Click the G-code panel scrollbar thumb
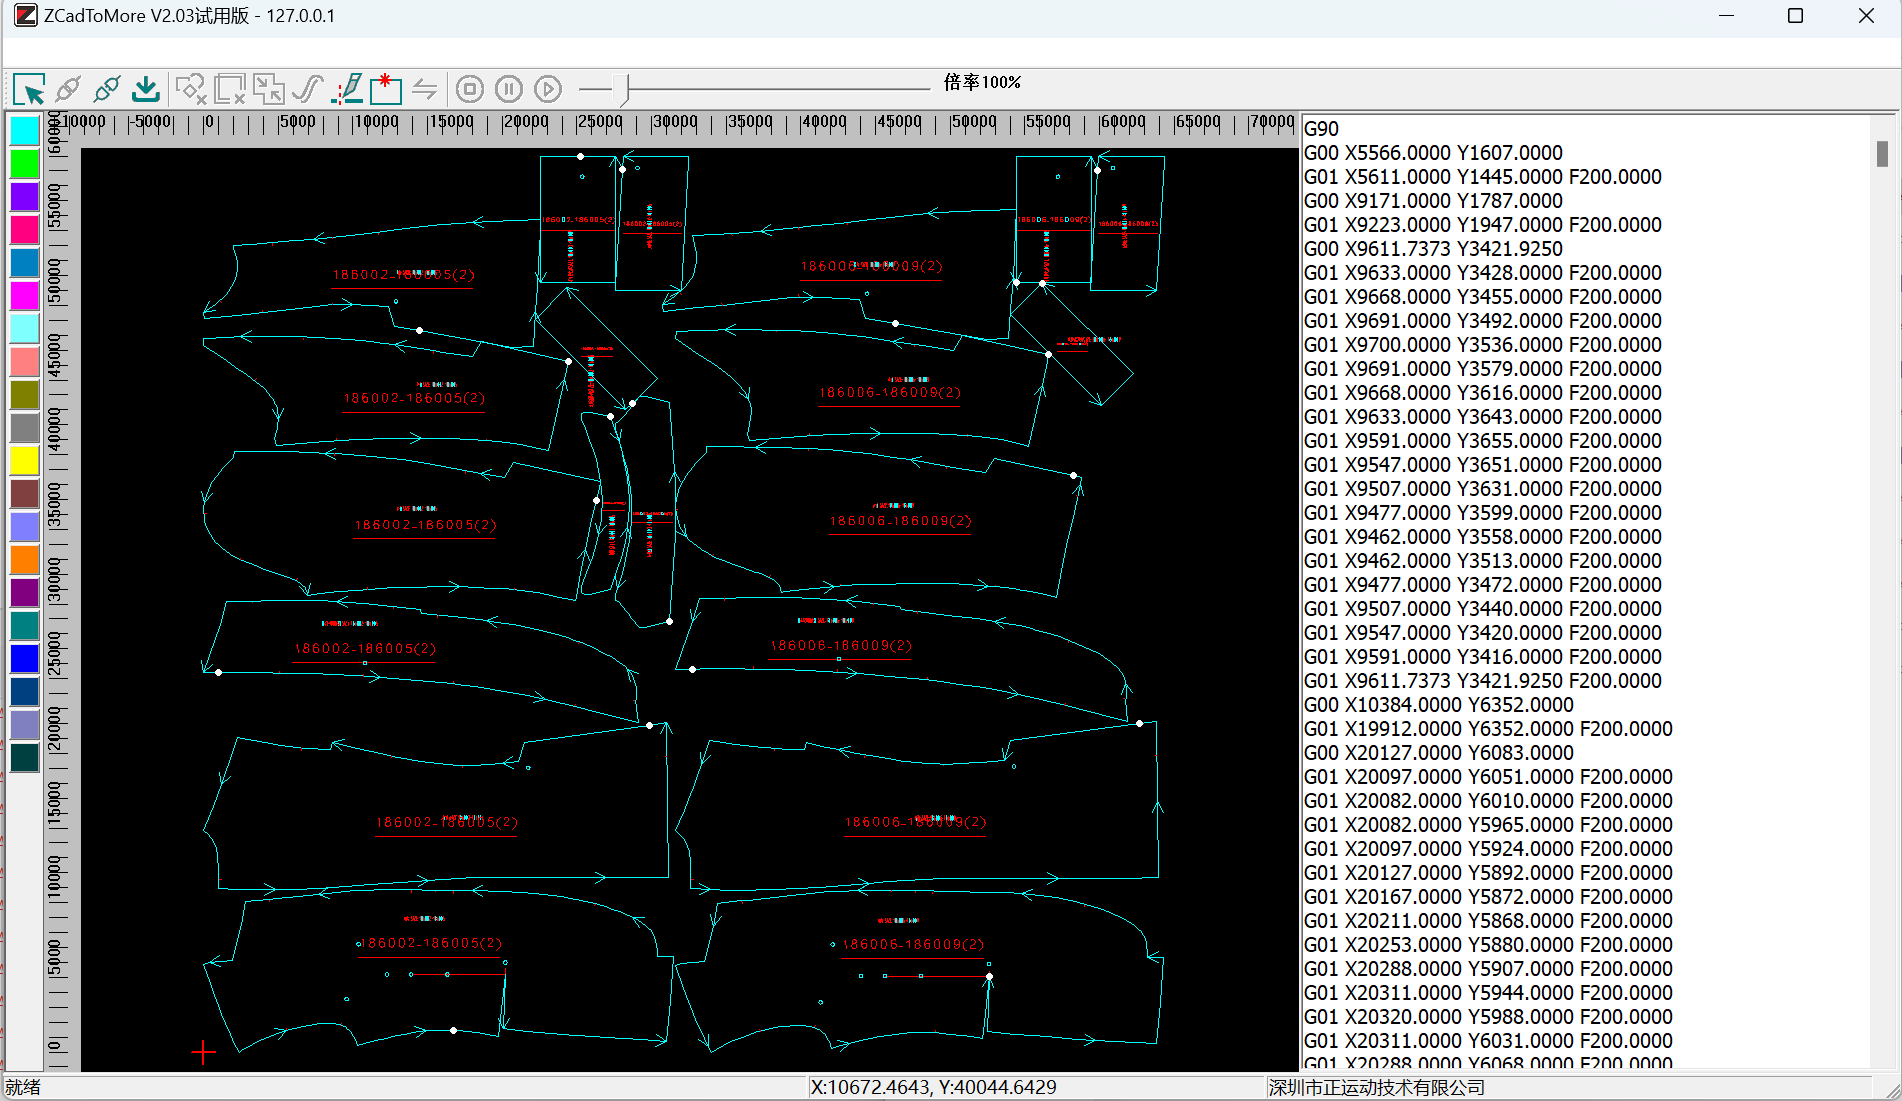Viewport: 1902px width, 1101px height. 1881,154
